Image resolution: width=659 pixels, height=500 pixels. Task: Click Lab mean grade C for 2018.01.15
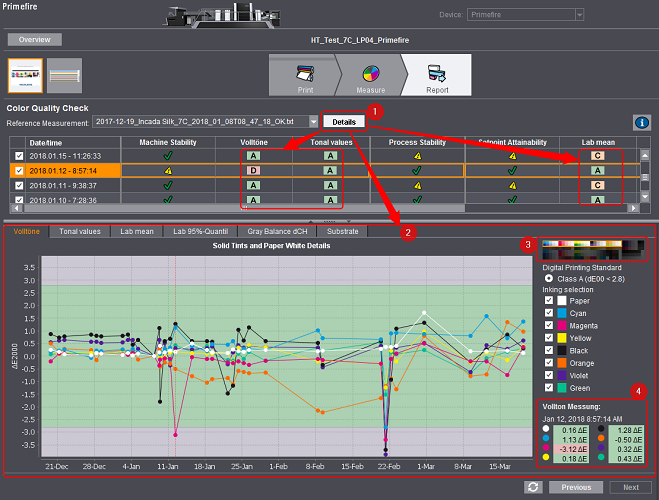[597, 156]
